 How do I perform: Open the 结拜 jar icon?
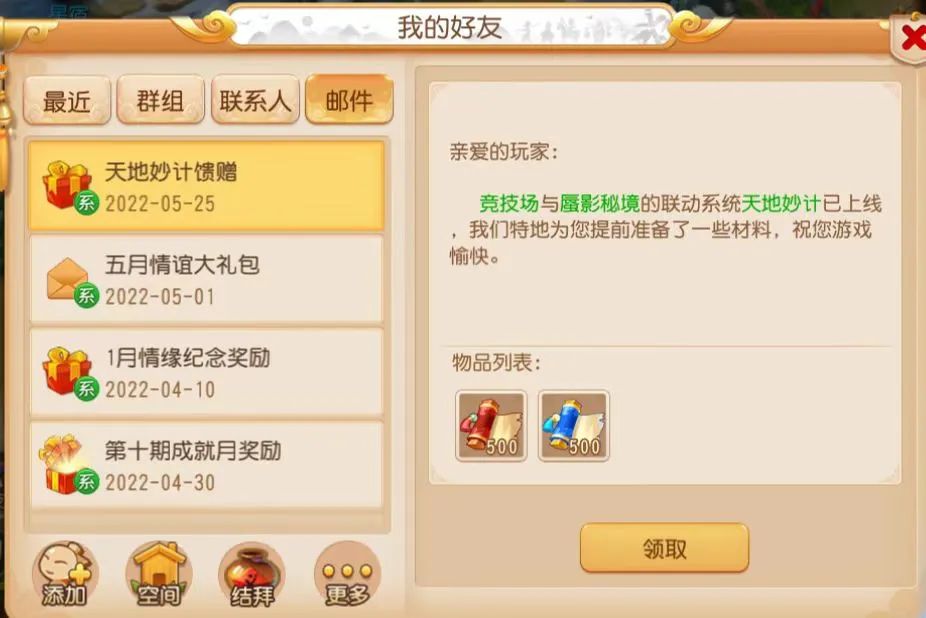[252, 574]
